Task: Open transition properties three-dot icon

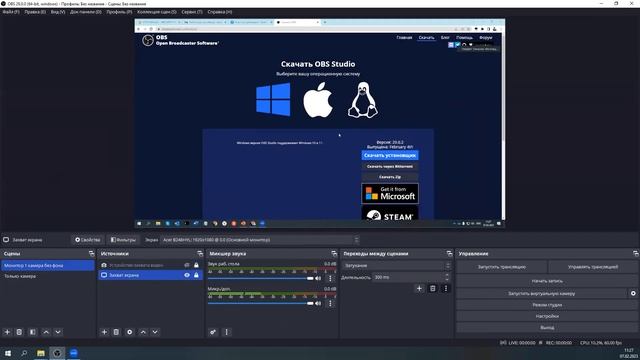Action: coord(446,289)
